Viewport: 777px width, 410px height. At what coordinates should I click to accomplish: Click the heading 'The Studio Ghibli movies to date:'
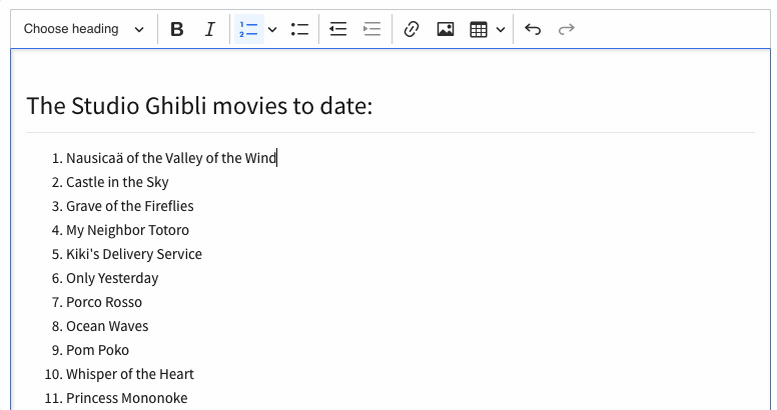[199, 106]
